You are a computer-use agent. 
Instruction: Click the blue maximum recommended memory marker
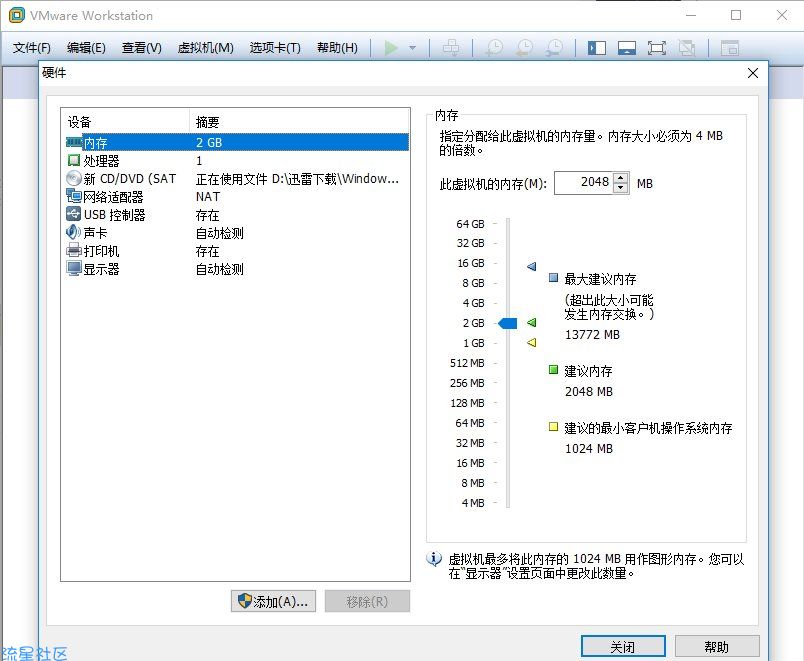pos(532,266)
